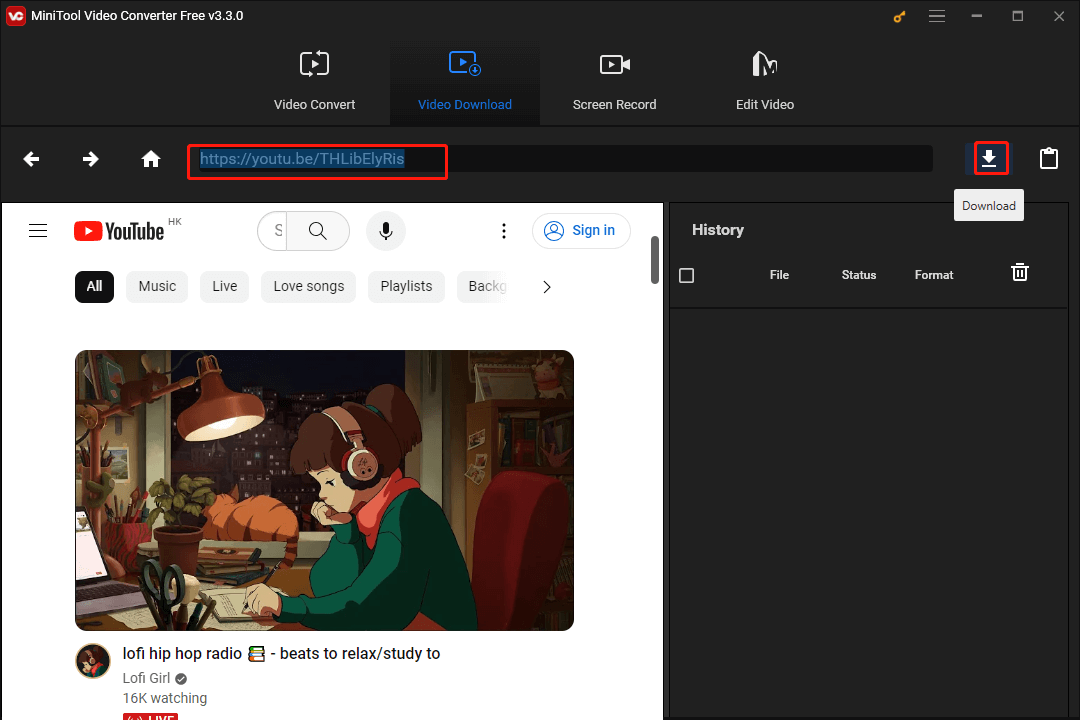
Task: Go back with the left arrow
Action: coord(31,159)
